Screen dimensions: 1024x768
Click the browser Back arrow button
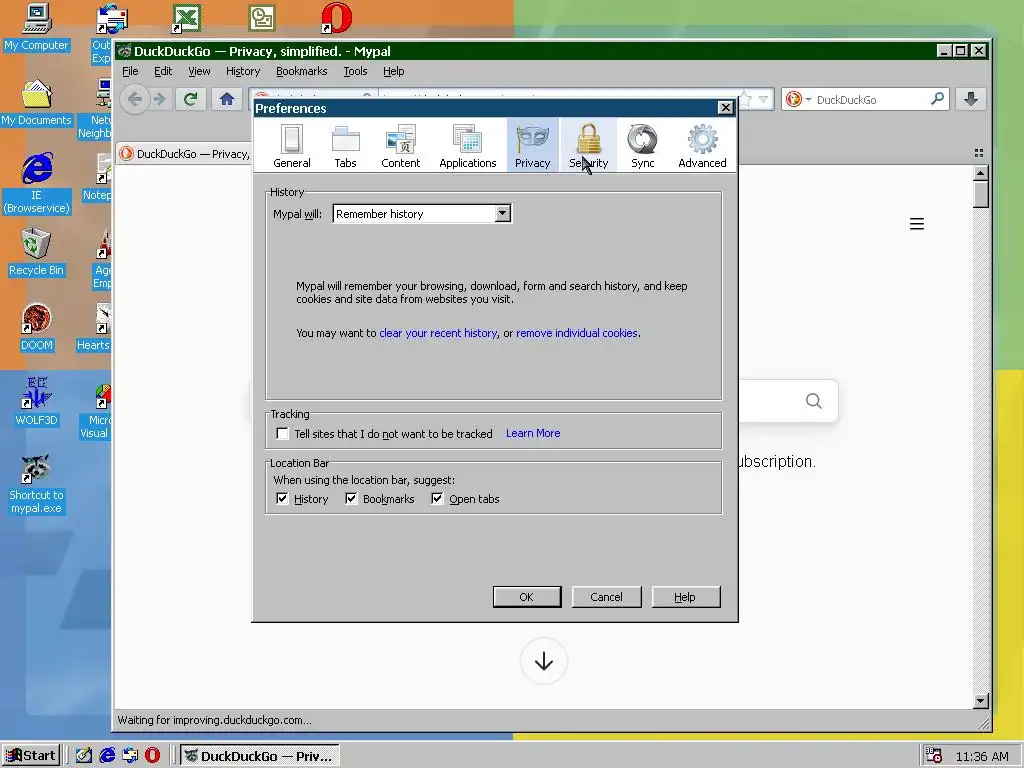[x=135, y=99]
